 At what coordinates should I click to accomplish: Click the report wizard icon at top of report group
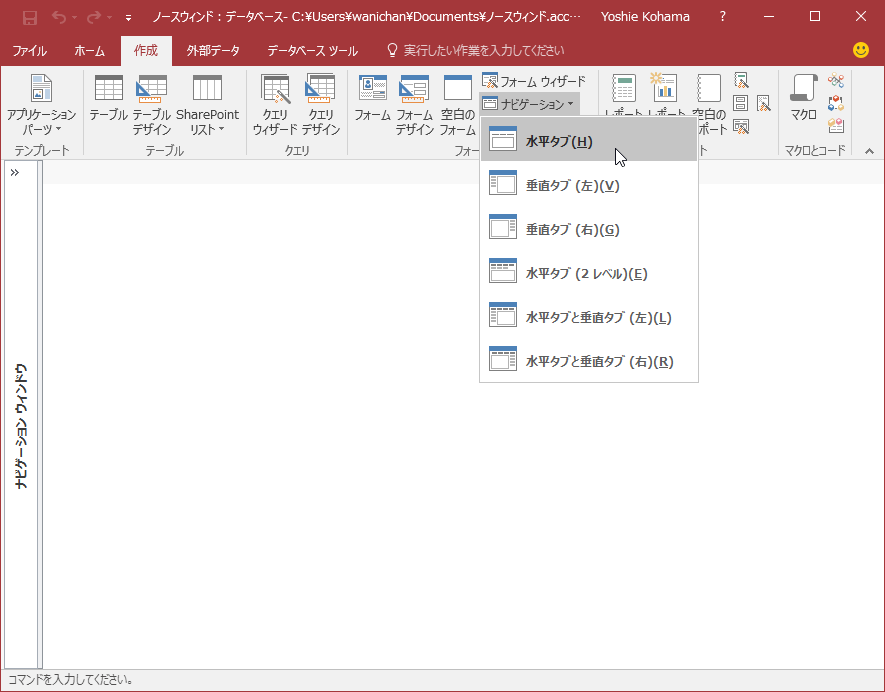pos(741,80)
